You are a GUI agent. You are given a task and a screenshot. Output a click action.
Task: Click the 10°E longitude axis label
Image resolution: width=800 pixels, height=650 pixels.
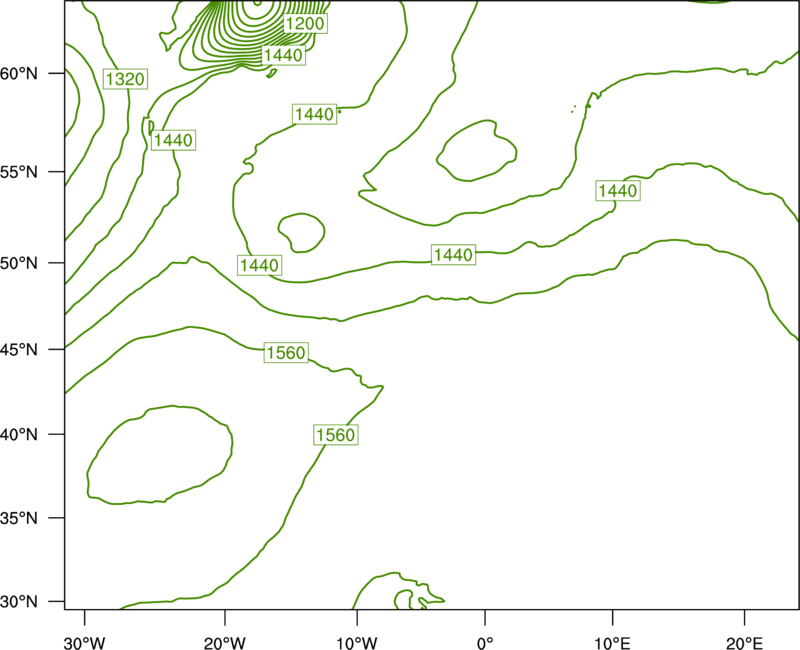click(612, 643)
